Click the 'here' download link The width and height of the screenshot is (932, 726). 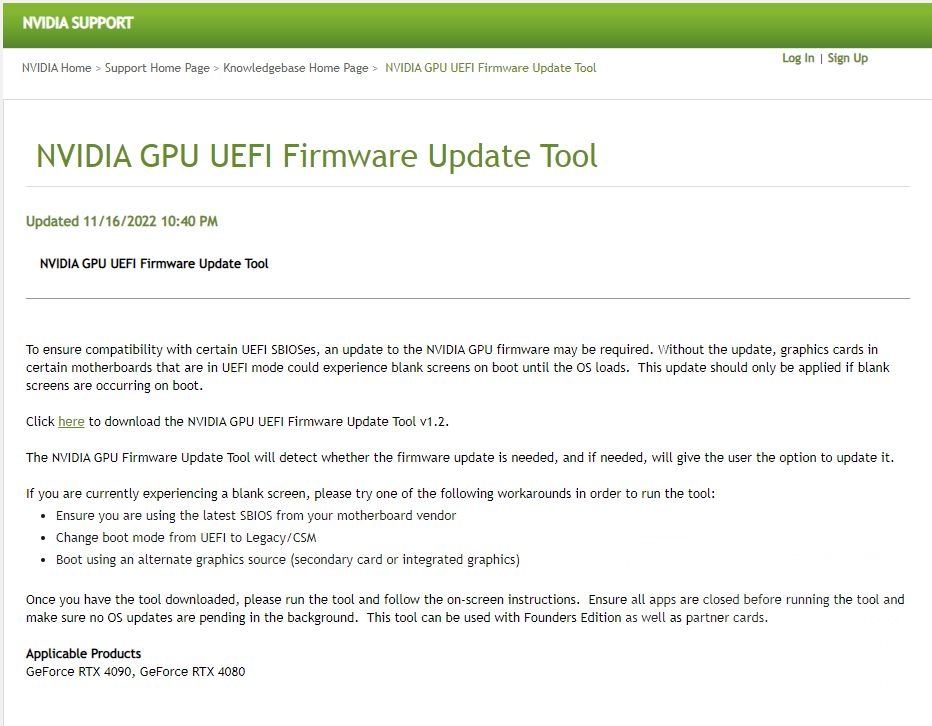pos(71,422)
